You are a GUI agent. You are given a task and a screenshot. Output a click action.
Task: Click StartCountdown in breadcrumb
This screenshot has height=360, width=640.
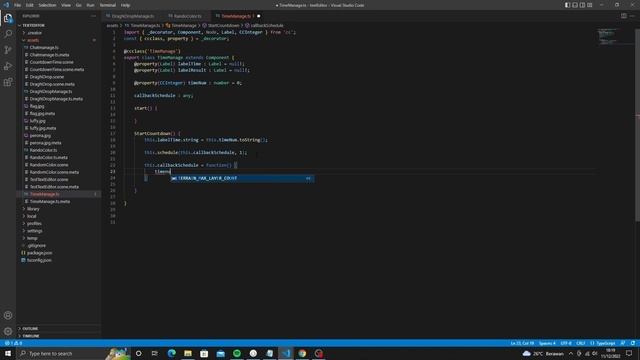pos(223,25)
